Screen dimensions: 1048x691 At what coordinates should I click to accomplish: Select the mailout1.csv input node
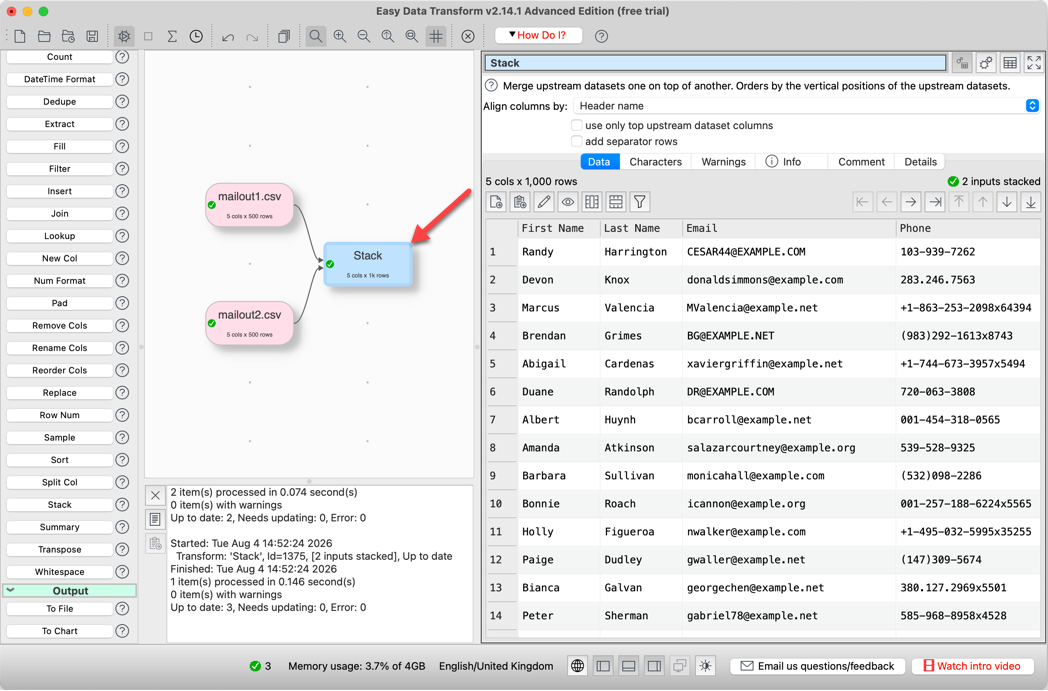[249, 204]
